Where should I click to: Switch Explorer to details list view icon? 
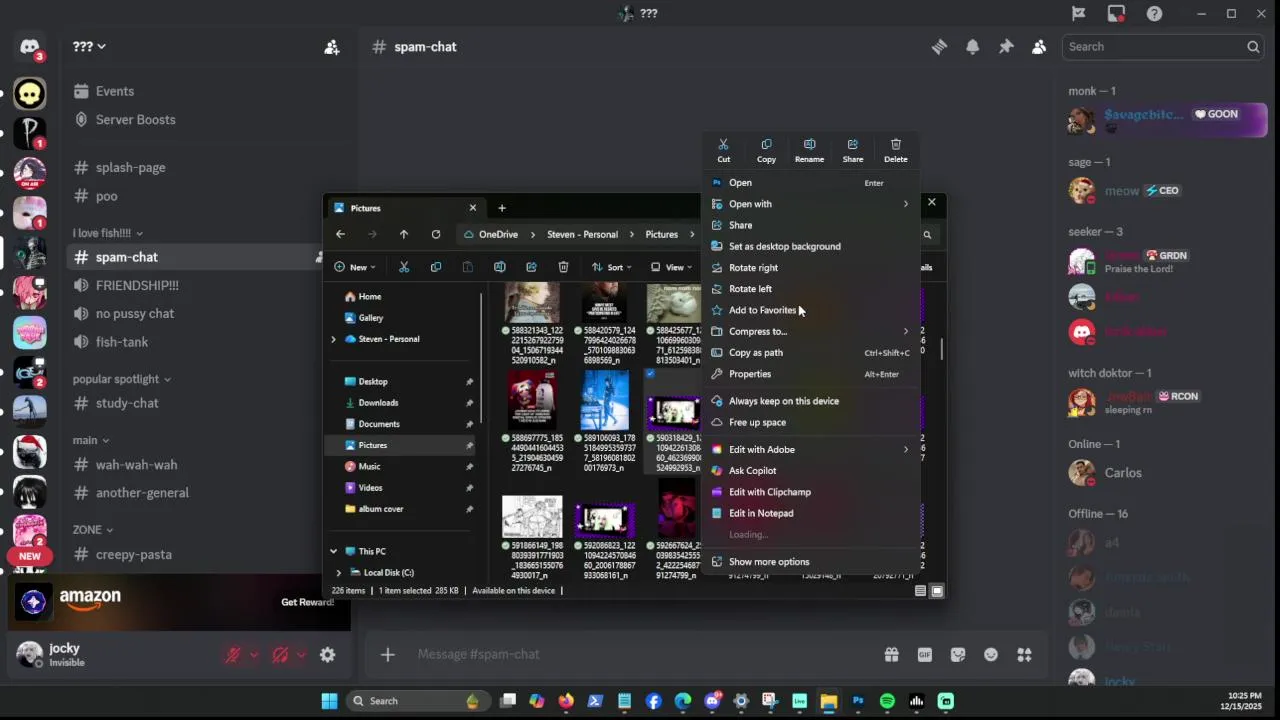coord(920,591)
